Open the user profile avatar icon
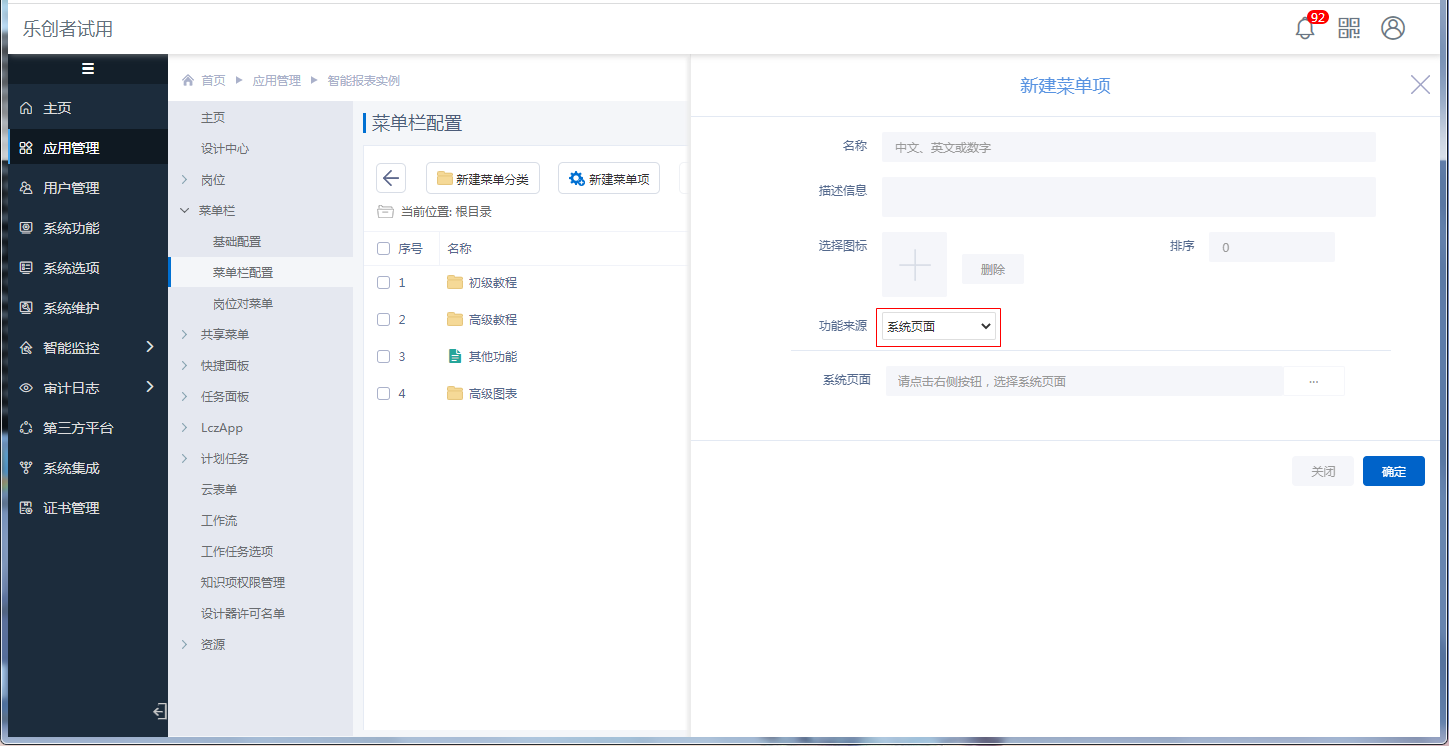Viewport: 1449px width, 746px height. point(1393,29)
